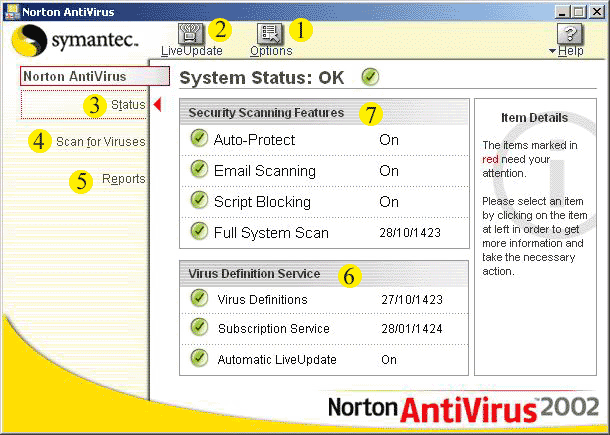
Task: Click the Script Blocking green check icon
Action: 199,200
